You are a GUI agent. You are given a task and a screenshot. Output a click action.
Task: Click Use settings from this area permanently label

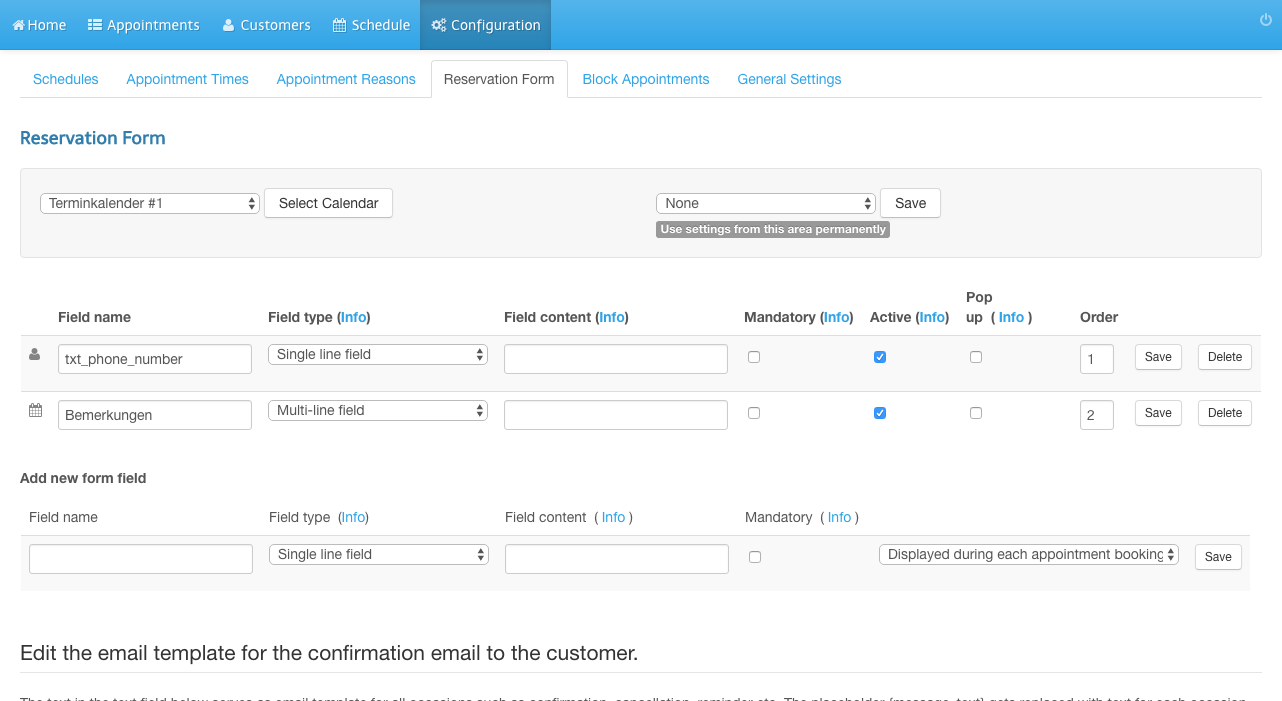[x=773, y=229]
